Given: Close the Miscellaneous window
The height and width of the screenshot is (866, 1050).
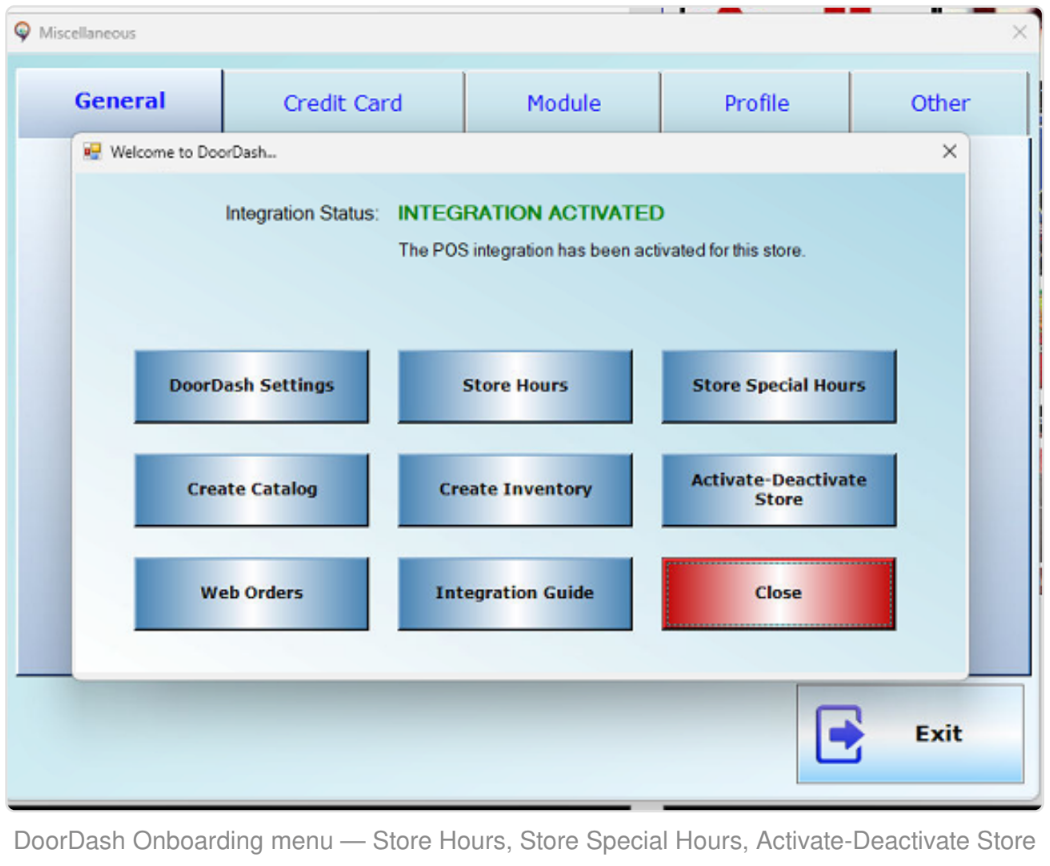Looking at the screenshot, I should click(1019, 32).
